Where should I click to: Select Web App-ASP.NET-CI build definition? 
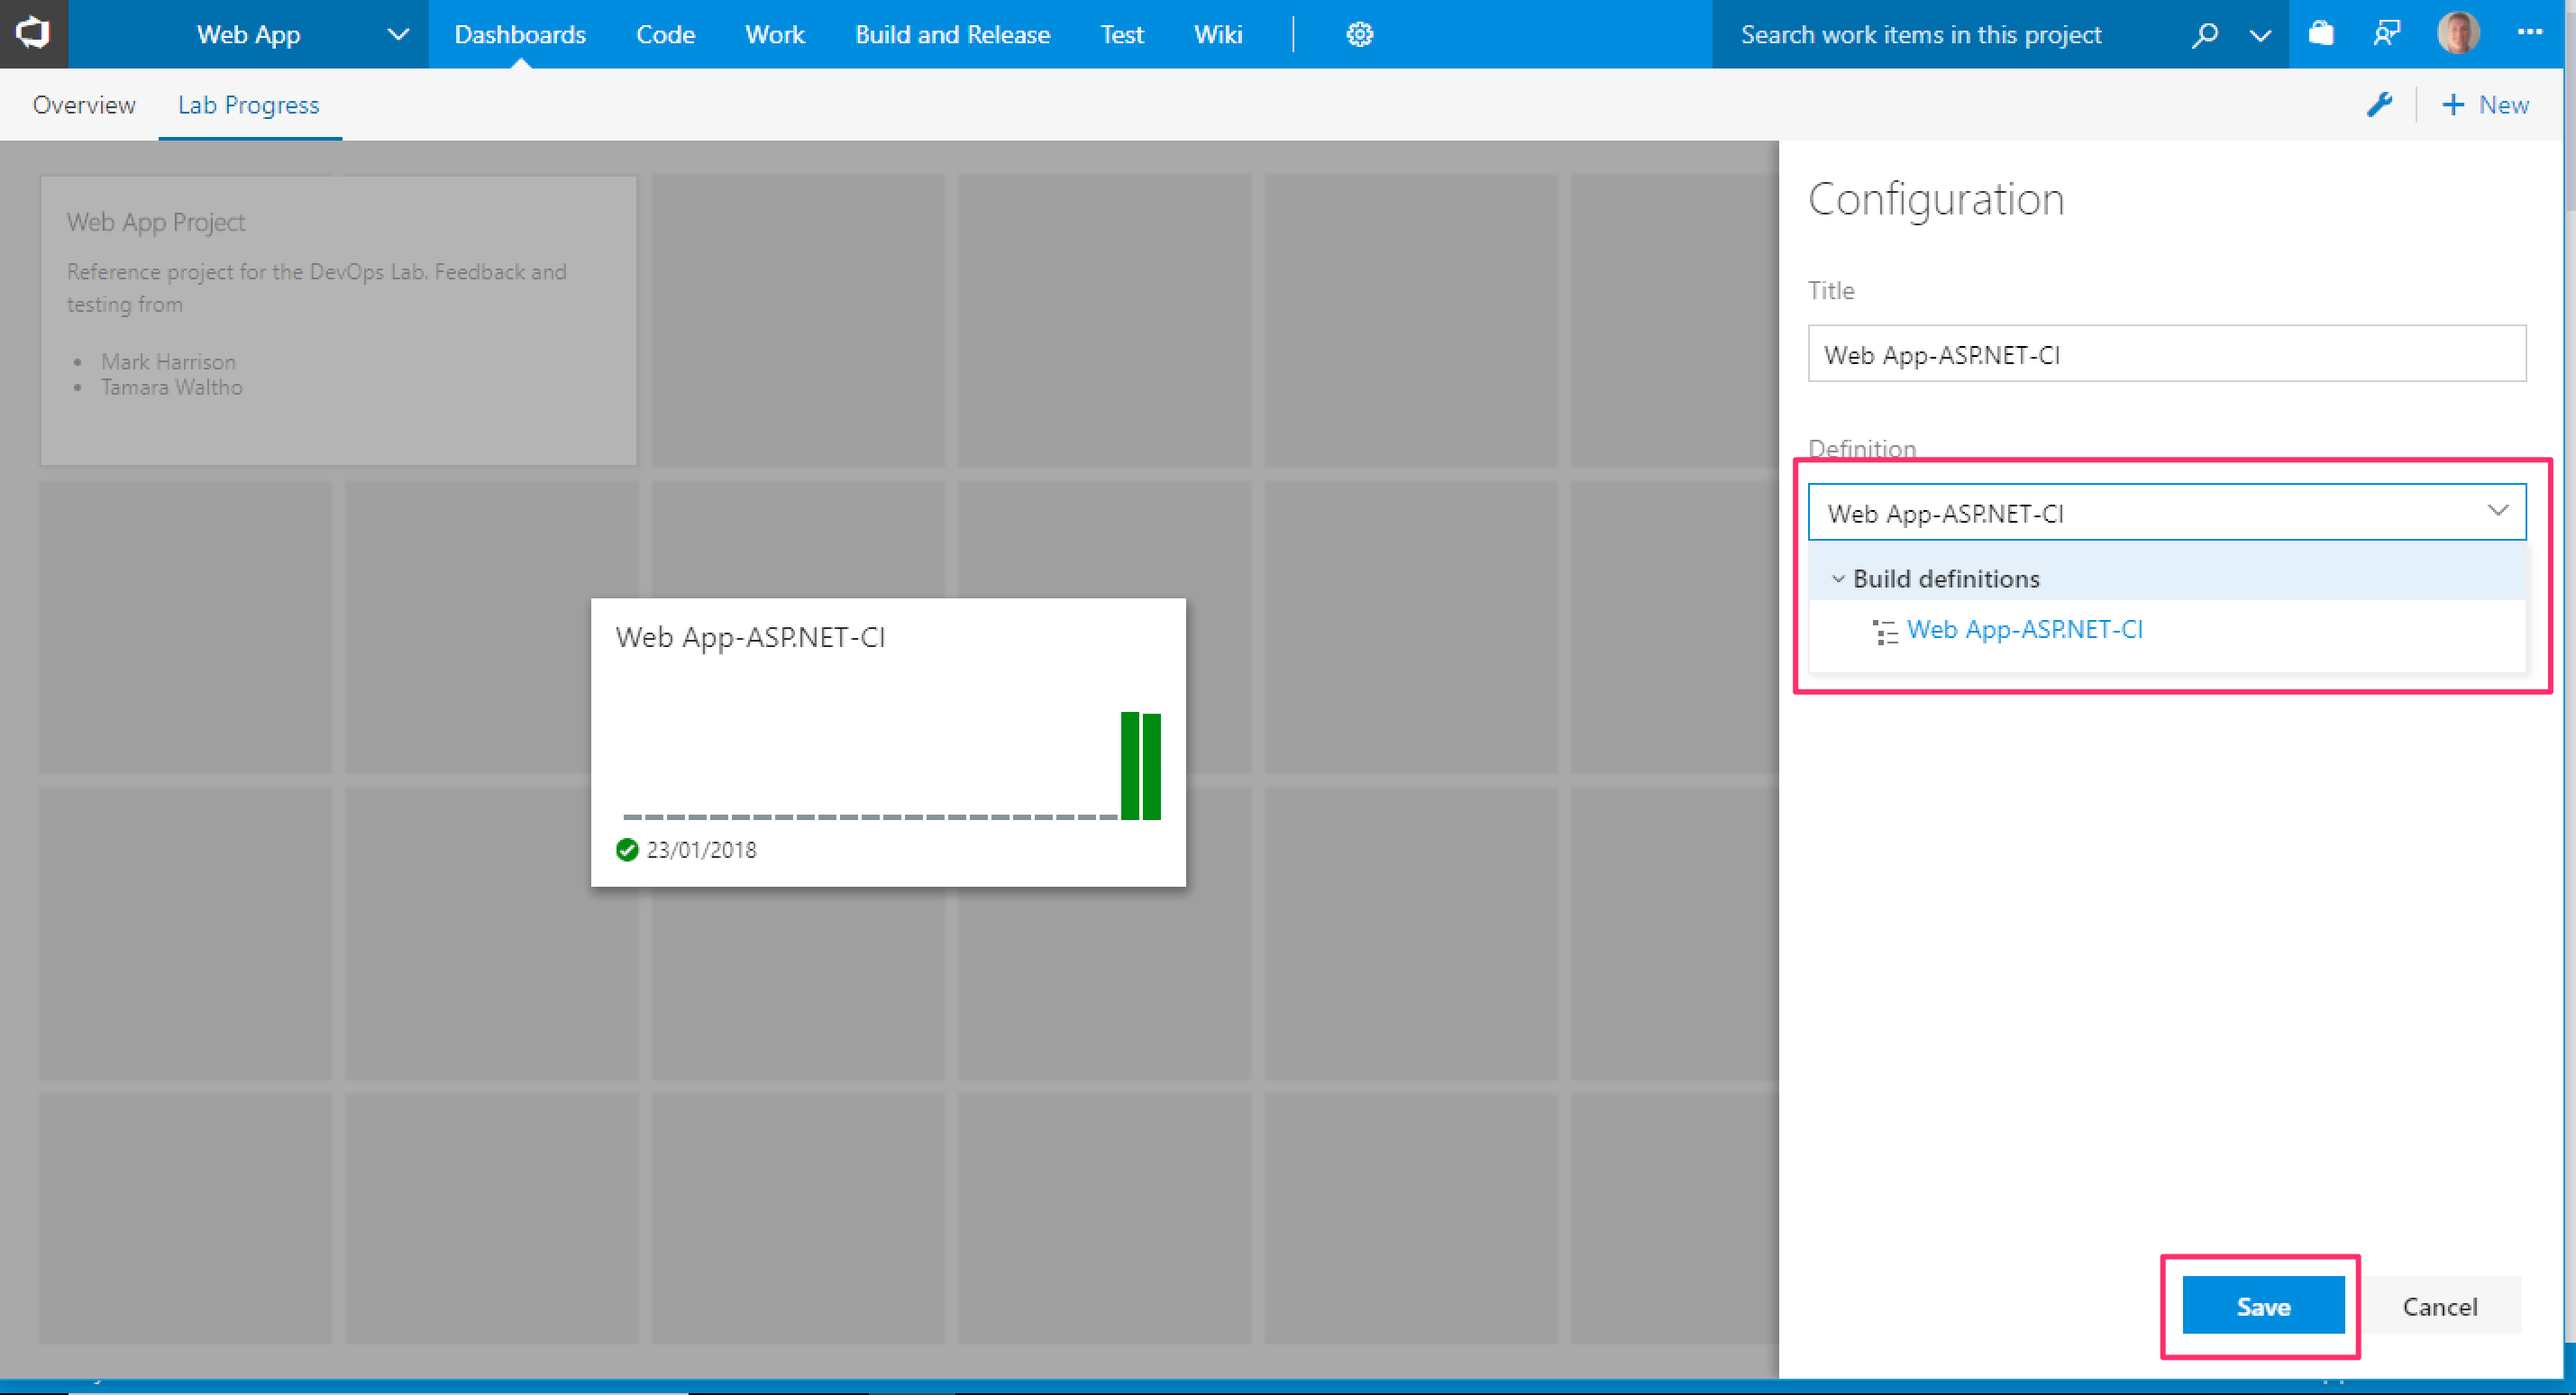(2024, 630)
